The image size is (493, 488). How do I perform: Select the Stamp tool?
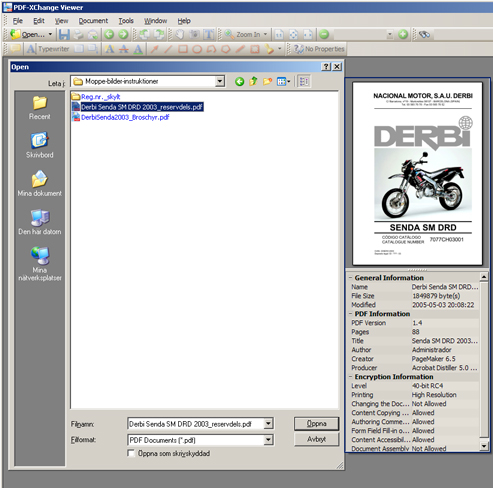(x=269, y=49)
